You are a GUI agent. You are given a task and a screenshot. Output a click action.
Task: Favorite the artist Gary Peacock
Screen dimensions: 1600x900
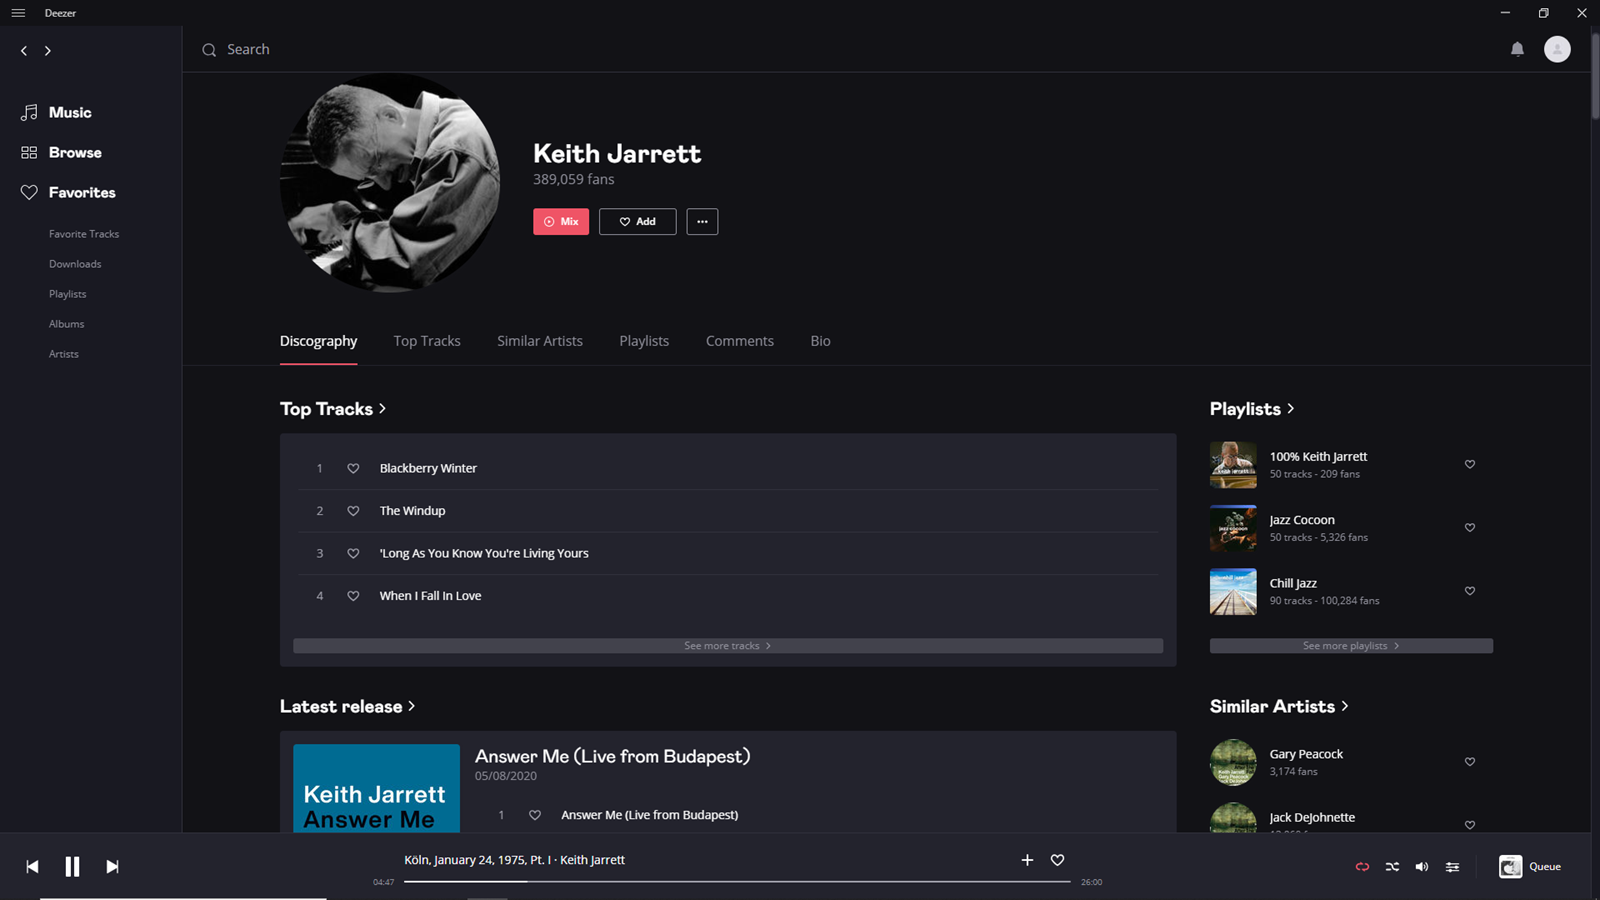(x=1470, y=762)
